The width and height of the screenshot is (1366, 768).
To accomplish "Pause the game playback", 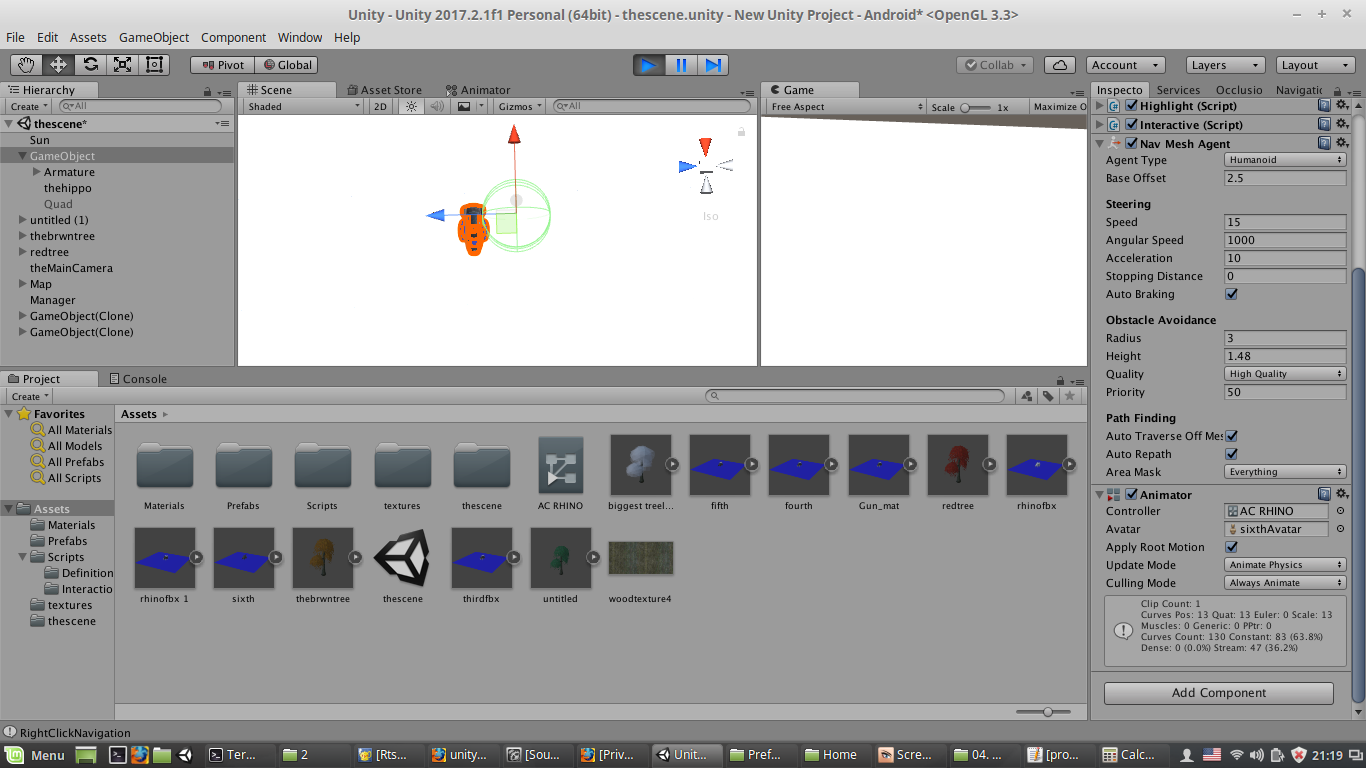I will pos(681,65).
